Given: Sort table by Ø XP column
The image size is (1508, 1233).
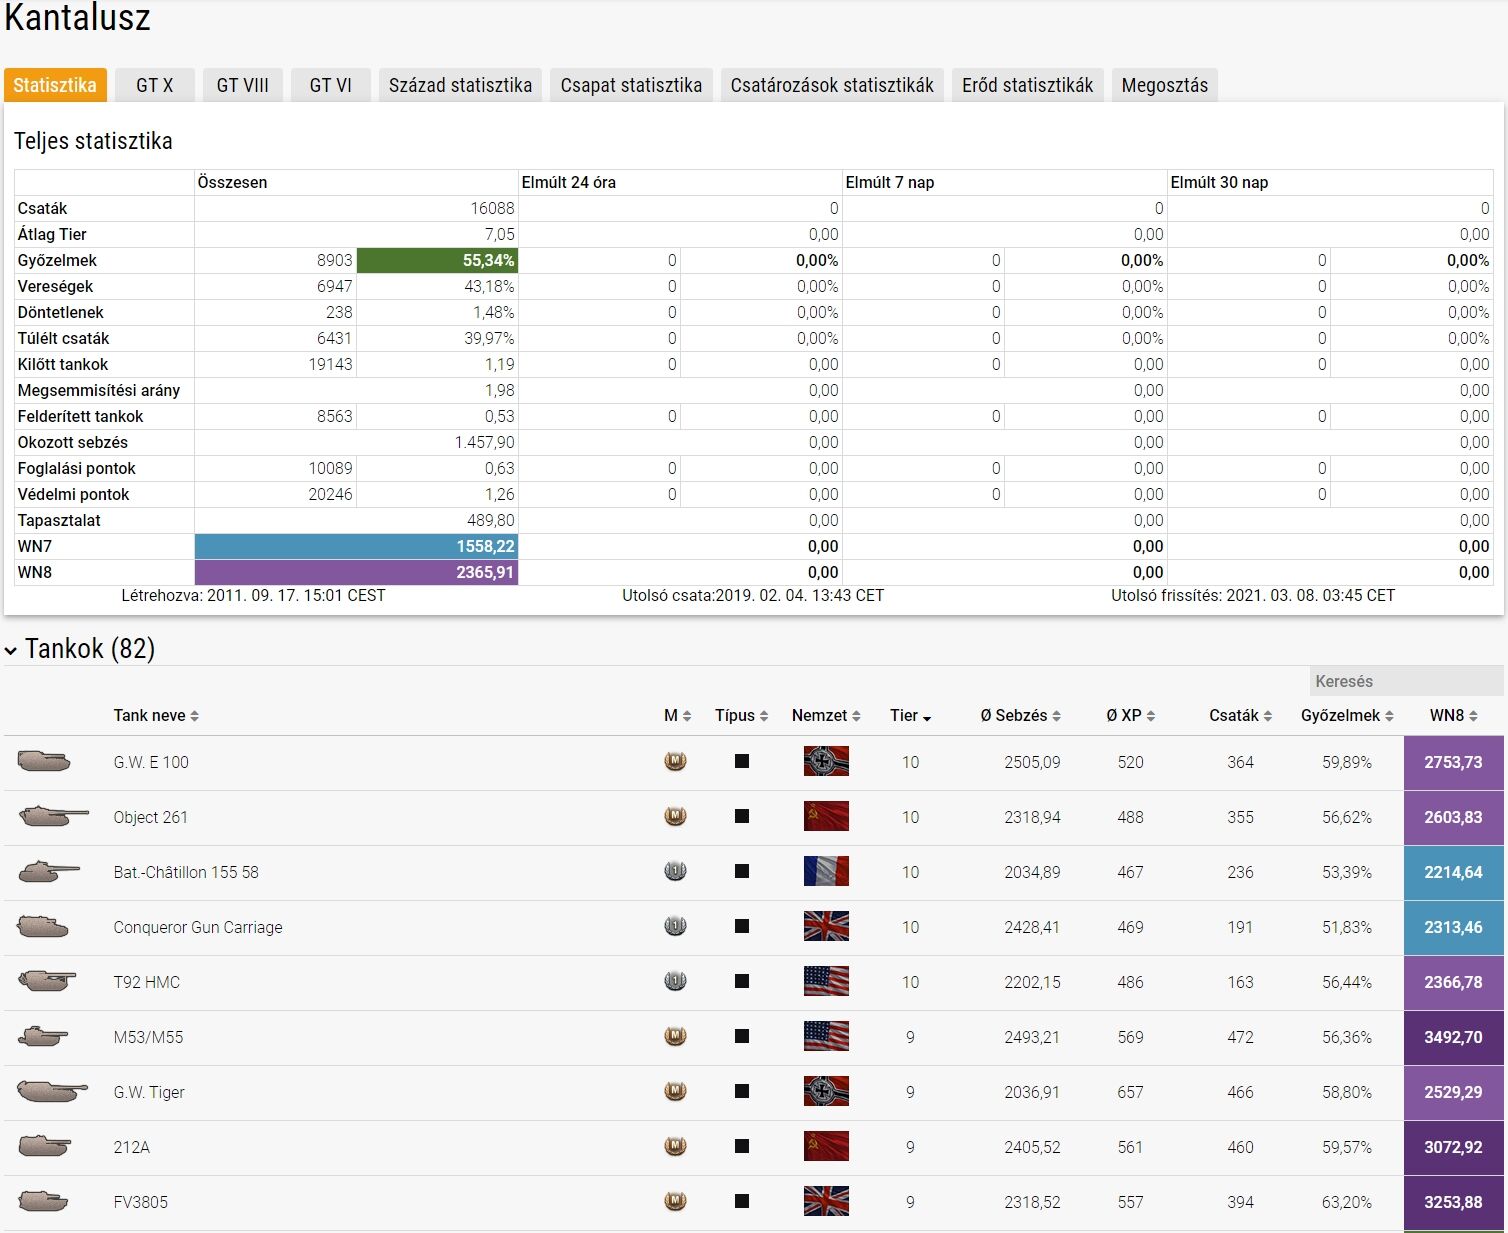Looking at the screenshot, I should pyautogui.click(x=1131, y=716).
